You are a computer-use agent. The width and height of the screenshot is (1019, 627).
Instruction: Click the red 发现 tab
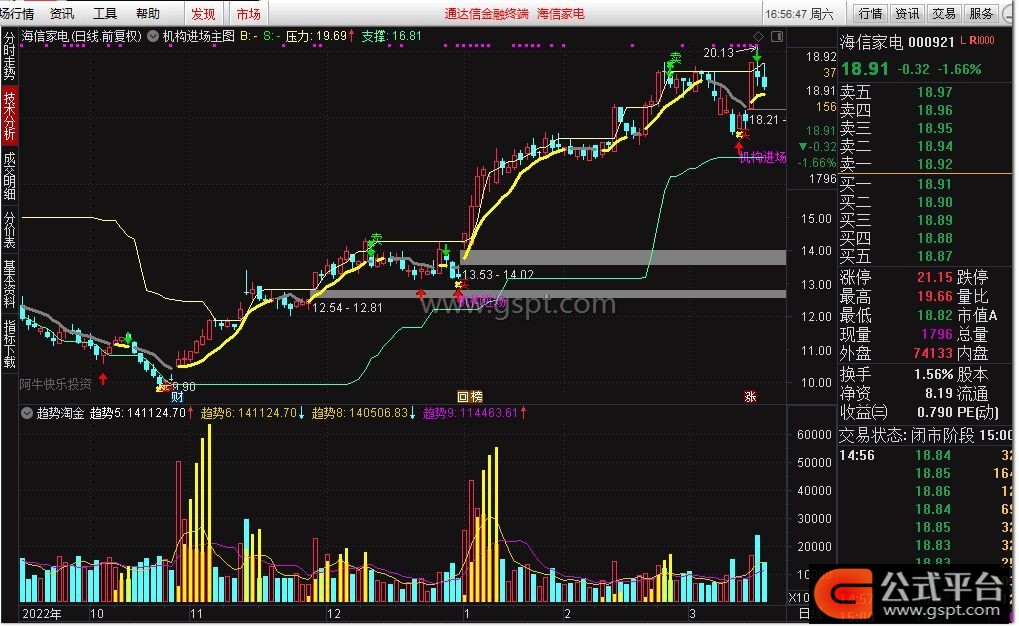(203, 14)
